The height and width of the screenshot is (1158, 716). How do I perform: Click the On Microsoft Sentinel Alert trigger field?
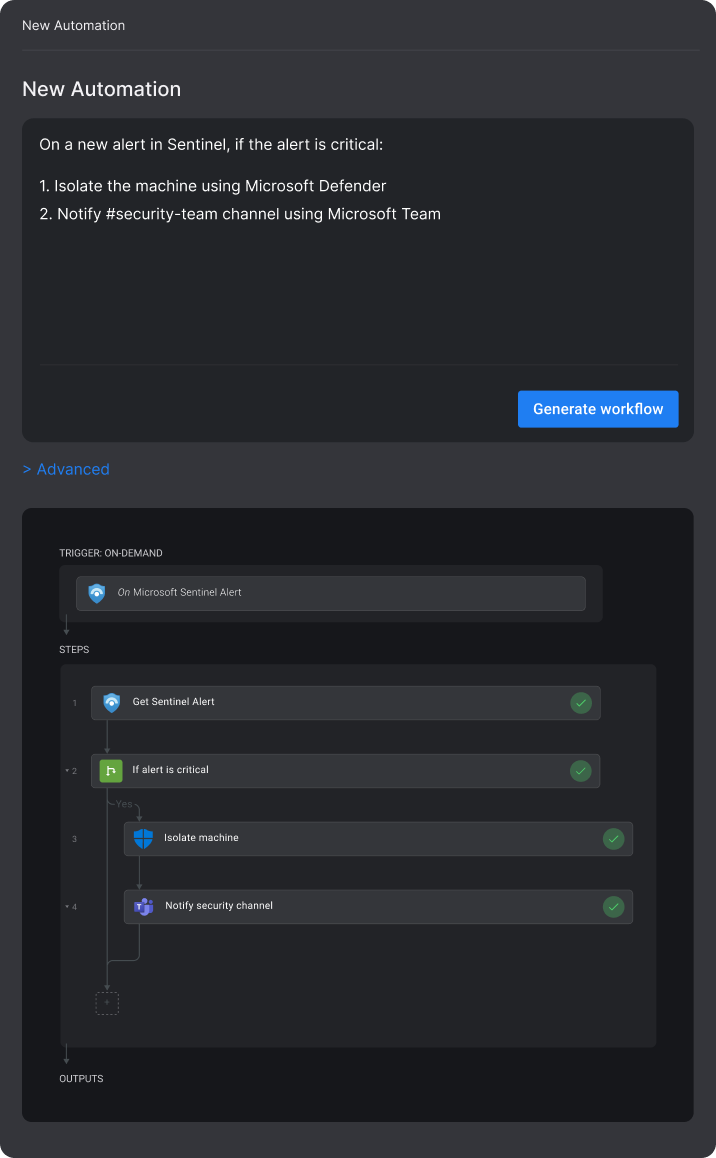tap(330, 593)
